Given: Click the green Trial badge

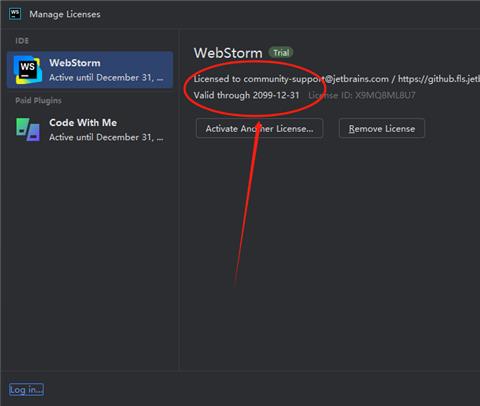Looking at the screenshot, I should point(281,53).
